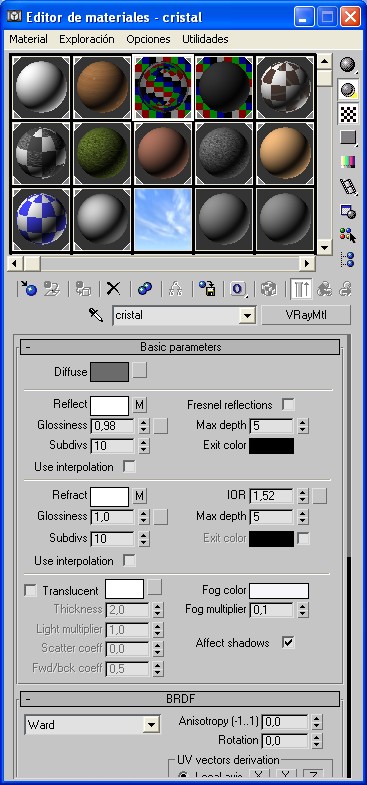Click Go Forward to Sibling icon
Screen dimensions: 367x785
click(x=345, y=289)
